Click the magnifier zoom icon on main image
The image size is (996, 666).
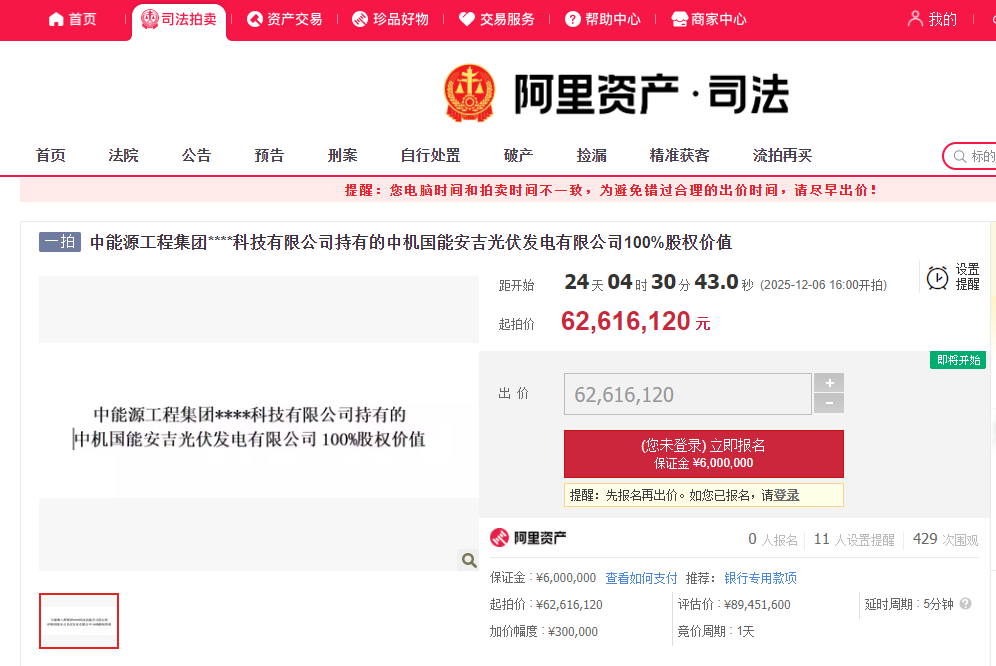coord(469,560)
